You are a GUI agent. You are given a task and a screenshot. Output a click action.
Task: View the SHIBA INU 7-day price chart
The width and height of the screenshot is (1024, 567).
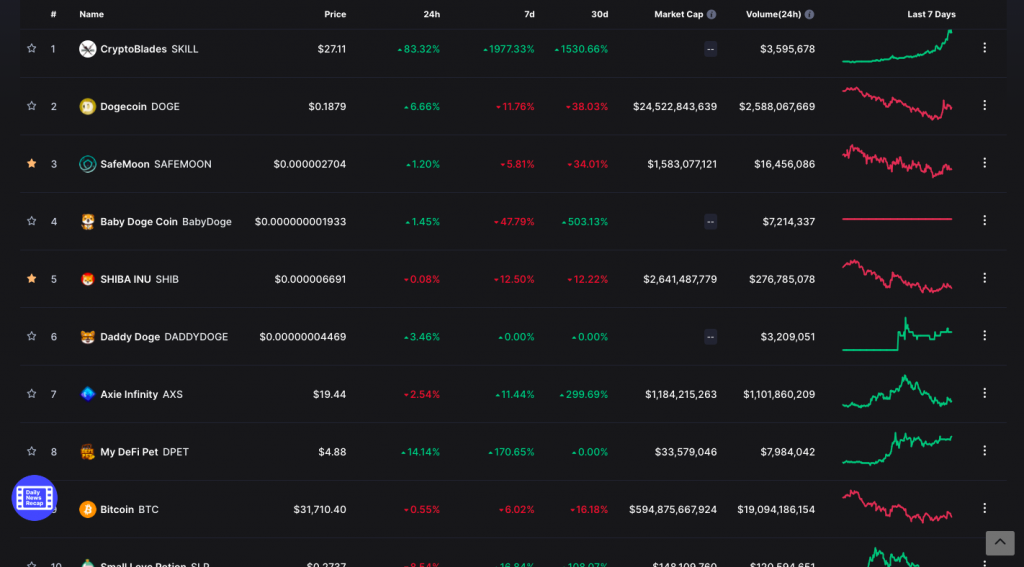click(897, 276)
